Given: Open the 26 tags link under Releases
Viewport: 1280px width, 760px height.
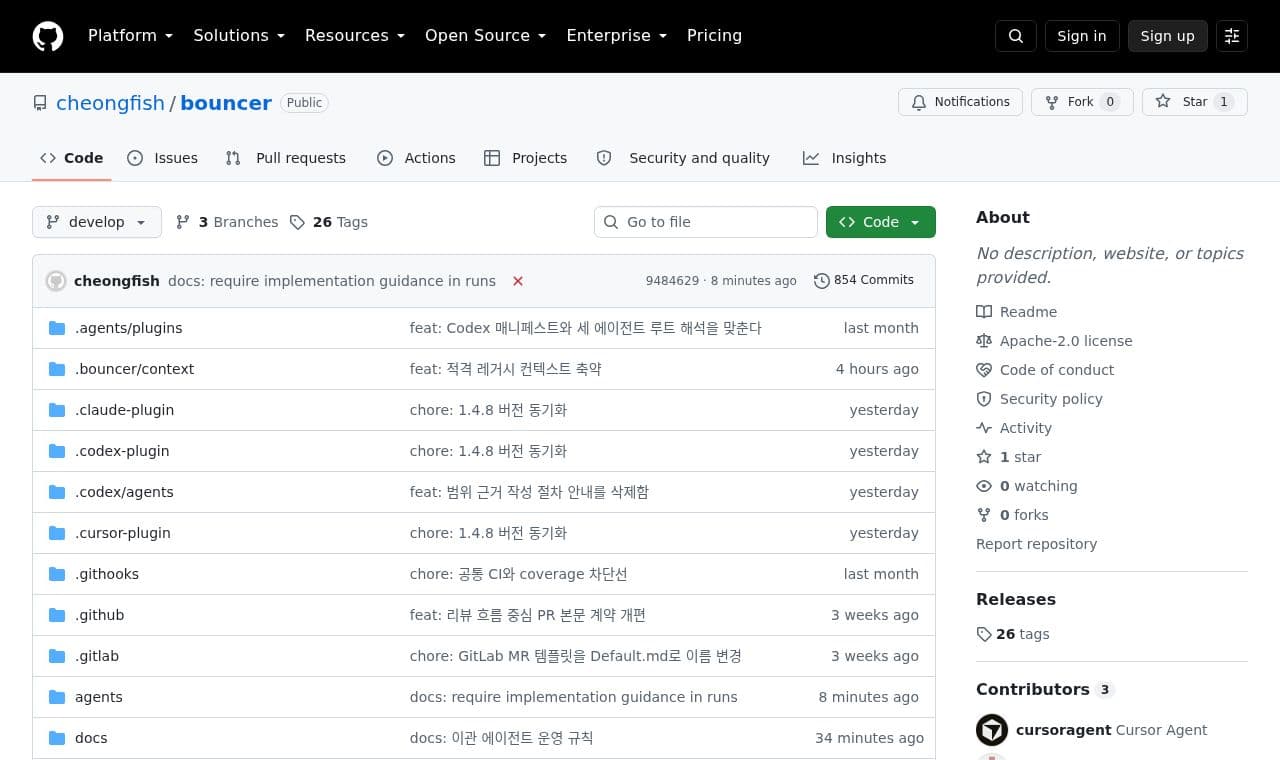Looking at the screenshot, I should click(1013, 634).
